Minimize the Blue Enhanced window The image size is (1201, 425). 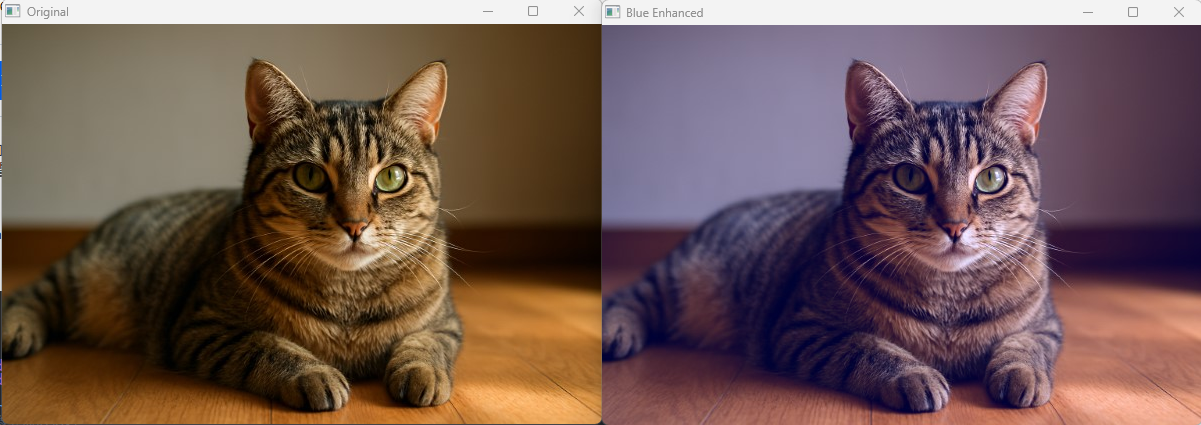[1087, 12]
